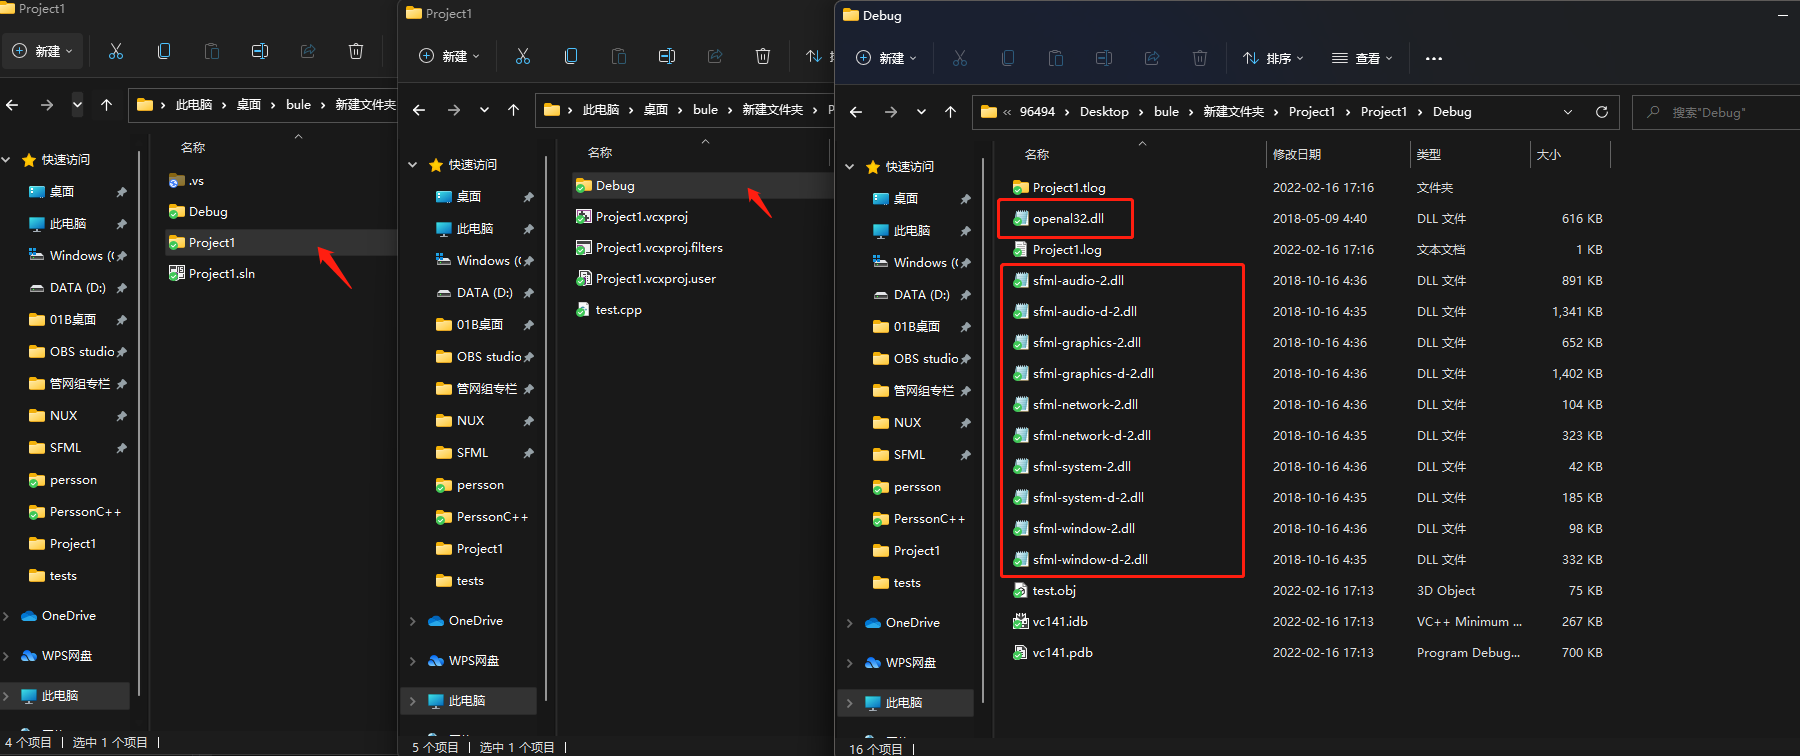Click bule breadcrumb in Debug window address bar
Image resolution: width=1800 pixels, height=756 pixels.
click(1166, 112)
